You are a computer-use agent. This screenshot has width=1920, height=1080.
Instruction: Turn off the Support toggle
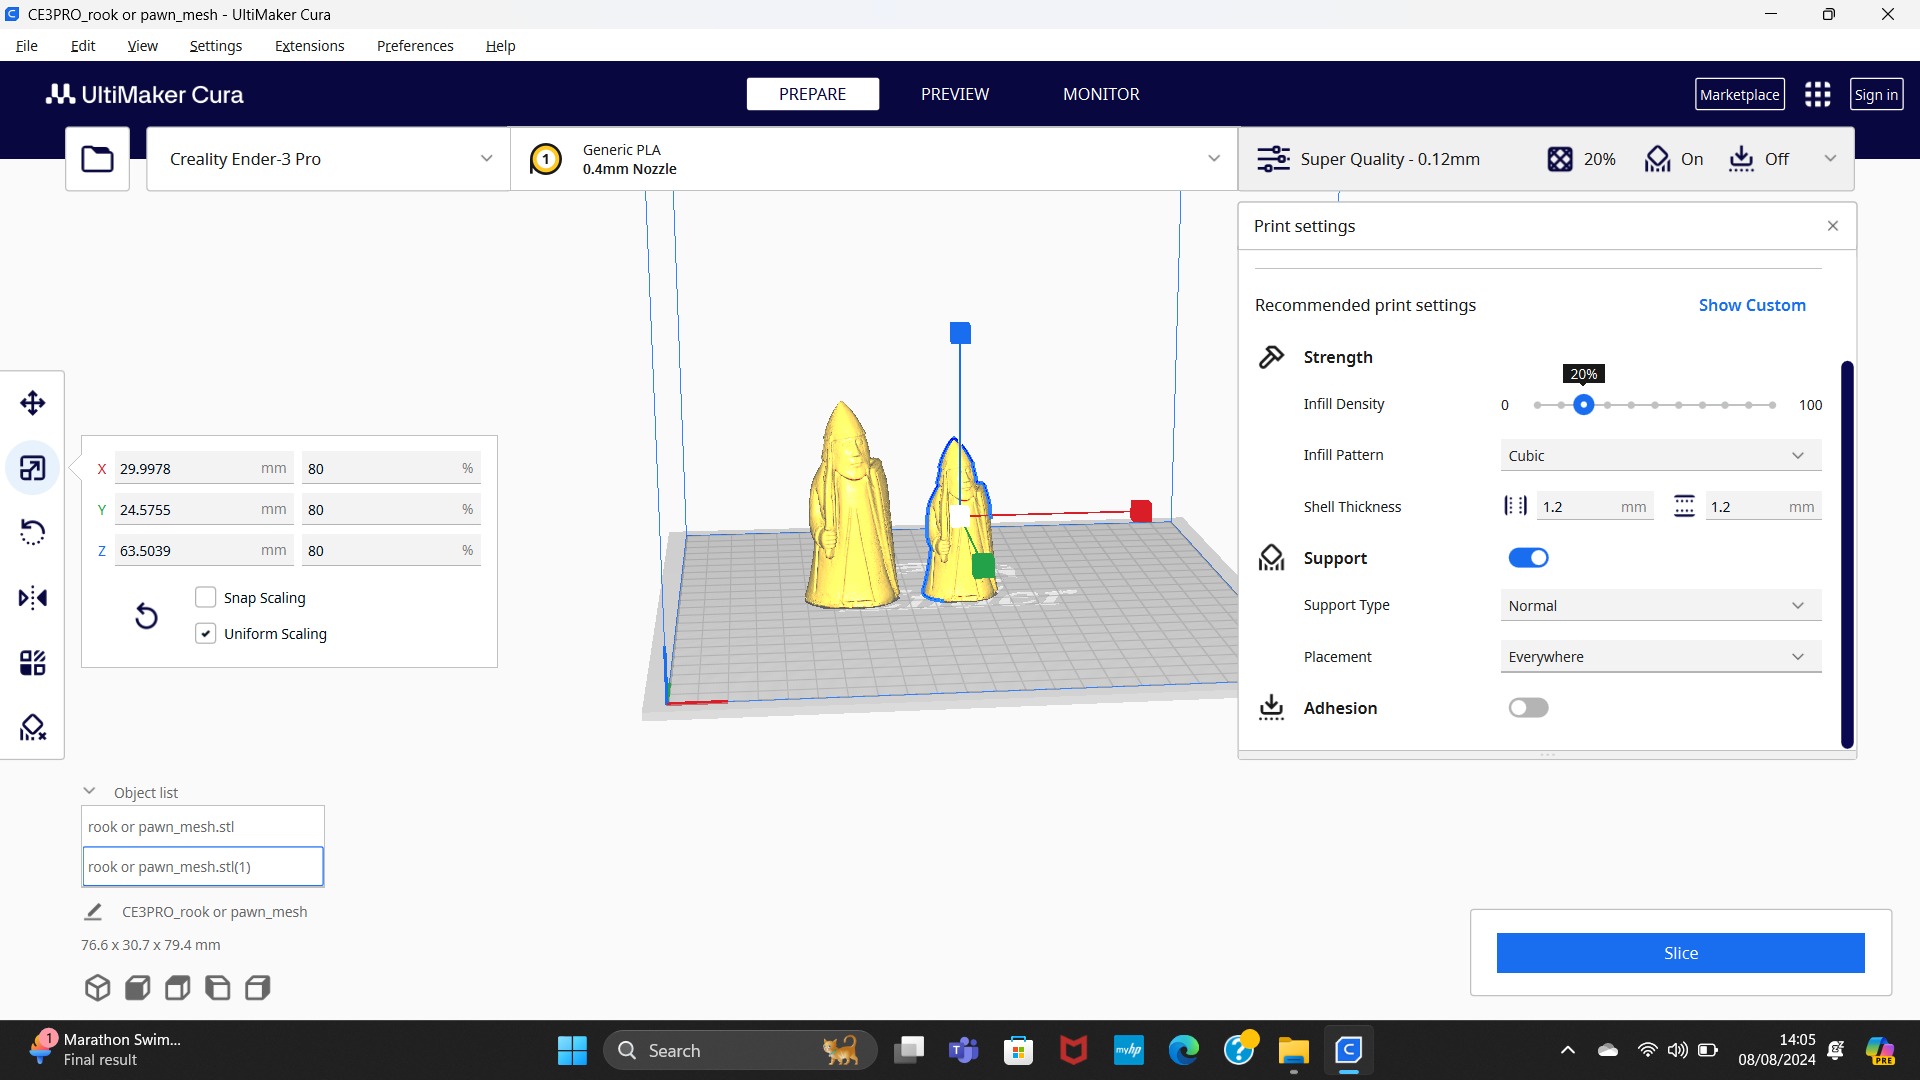pyautogui.click(x=1528, y=558)
